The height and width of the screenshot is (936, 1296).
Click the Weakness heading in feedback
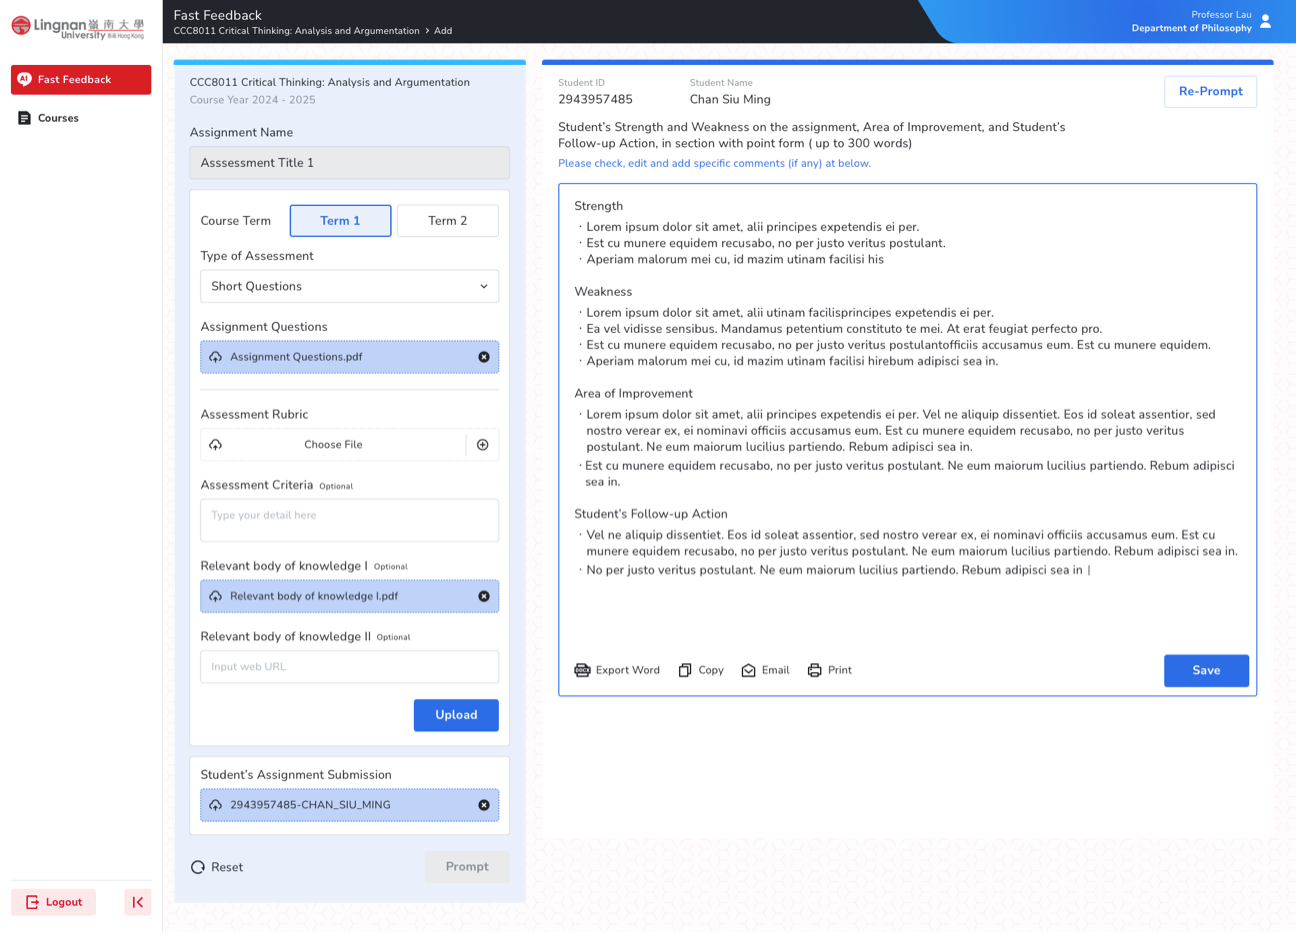(603, 292)
